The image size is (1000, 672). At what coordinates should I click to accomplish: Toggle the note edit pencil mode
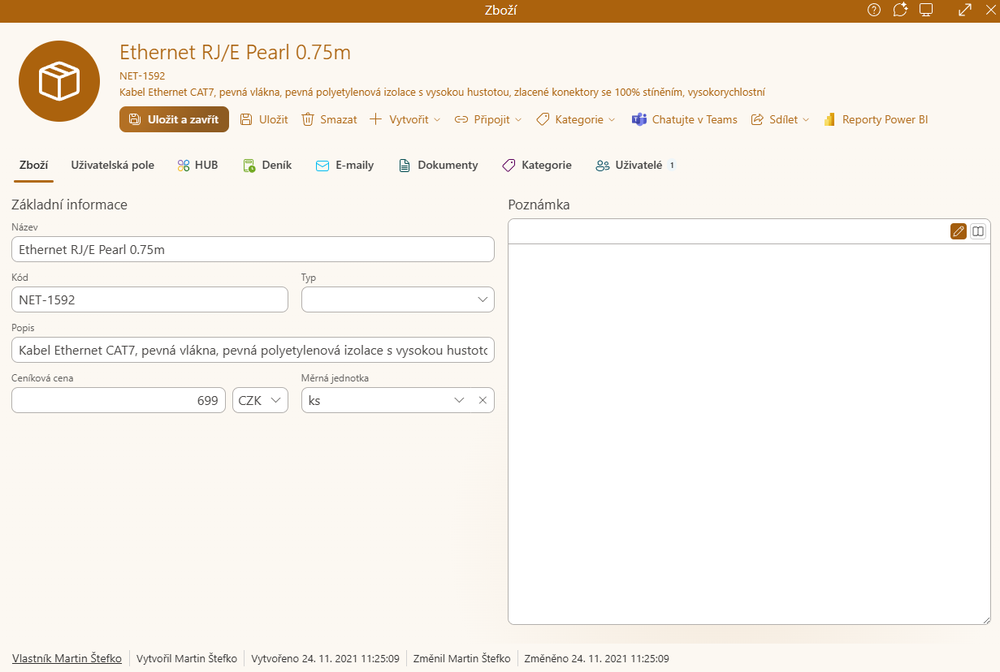coord(958,231)
